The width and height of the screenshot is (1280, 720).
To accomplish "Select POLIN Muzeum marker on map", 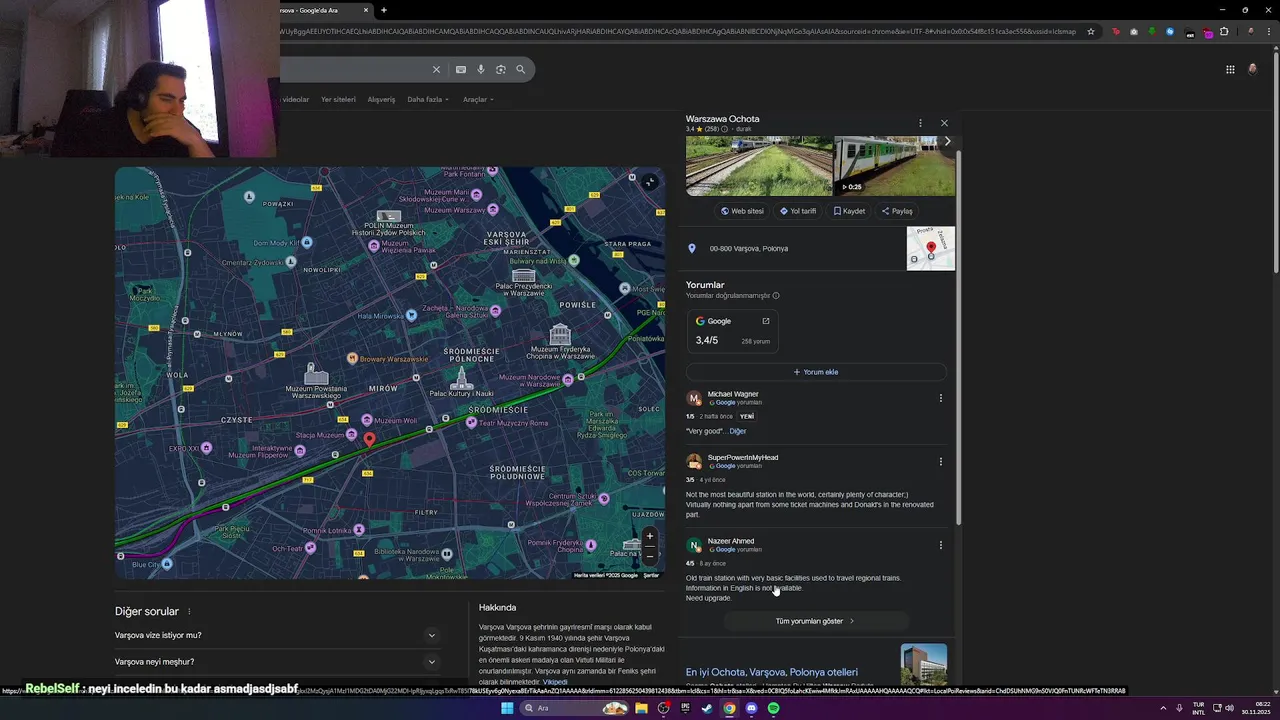I will pos(389,215).
